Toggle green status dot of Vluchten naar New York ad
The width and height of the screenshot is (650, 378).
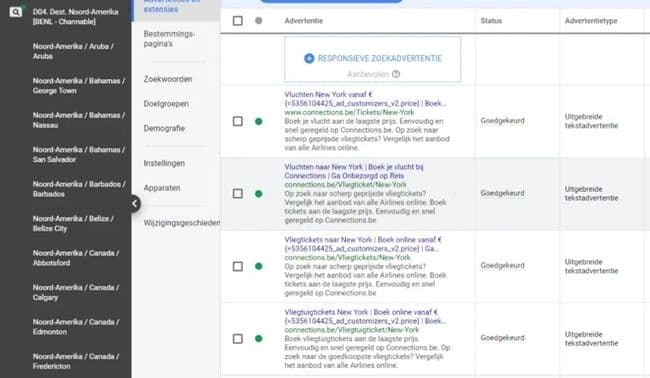[x=259, y=194]
